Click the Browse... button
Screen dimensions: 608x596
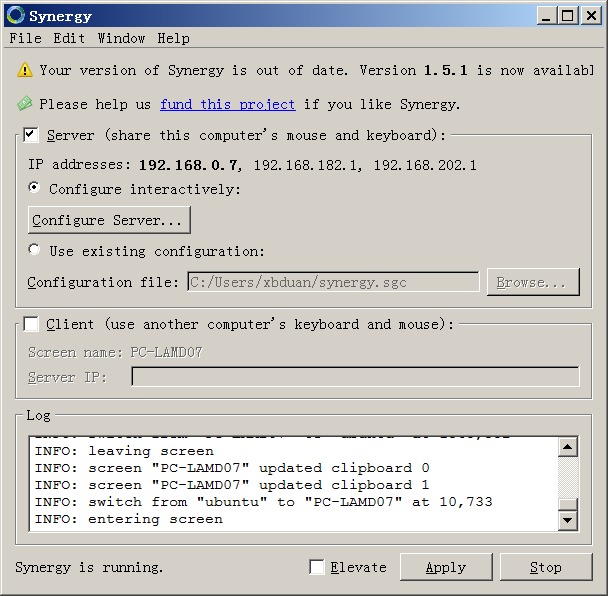[533, 282]
